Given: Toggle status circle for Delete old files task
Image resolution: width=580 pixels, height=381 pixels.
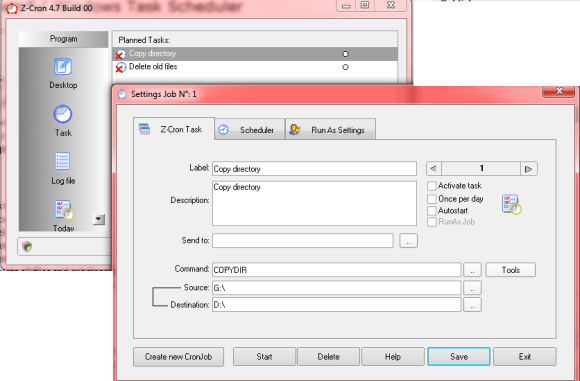Looking at the screenshot, I should (x=345, y=67).
